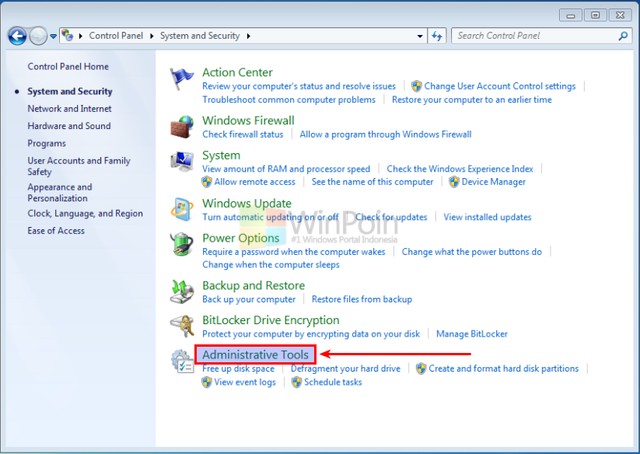
Task: Open Ease of Access category
Action: tap(56, 231)
